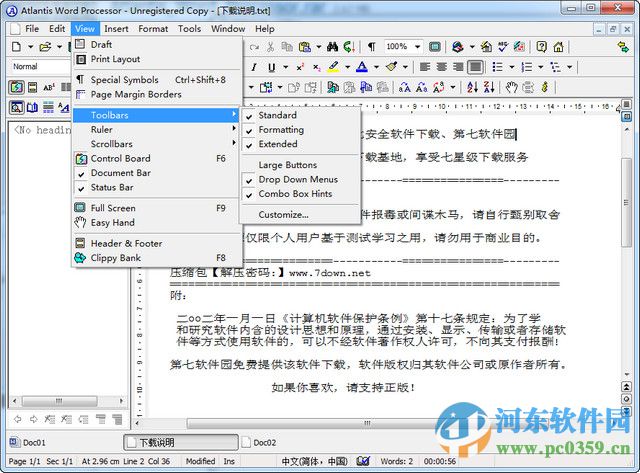Screen dimensions: 640x473
Task: Open the Normal style combo box
Action: point(40,67)
